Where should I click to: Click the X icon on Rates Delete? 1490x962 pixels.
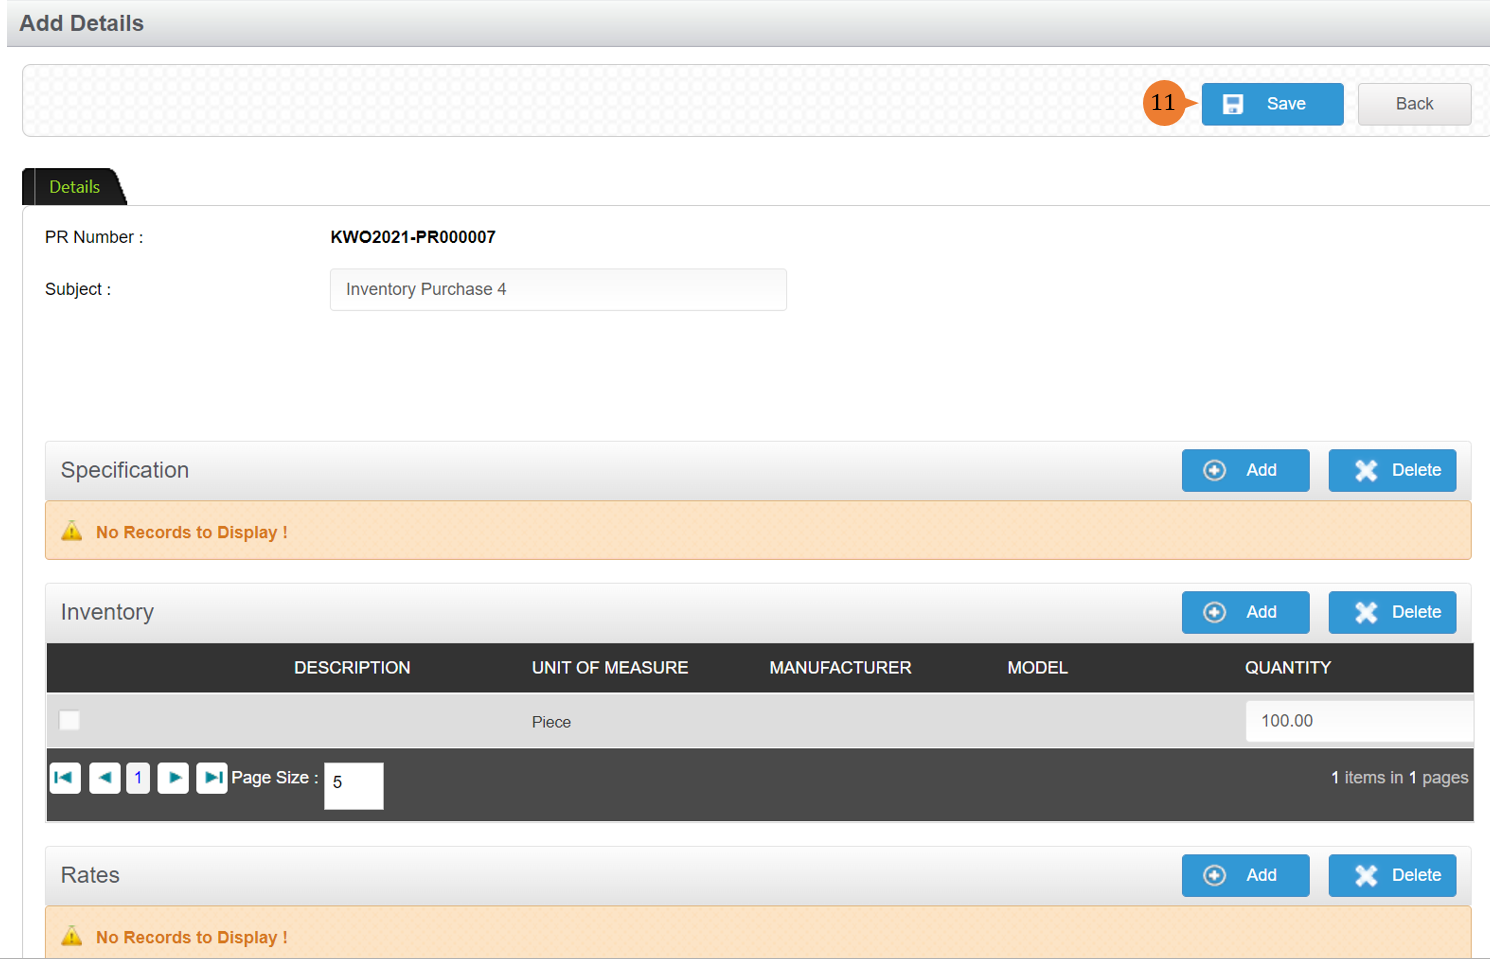pos(1366,875)
